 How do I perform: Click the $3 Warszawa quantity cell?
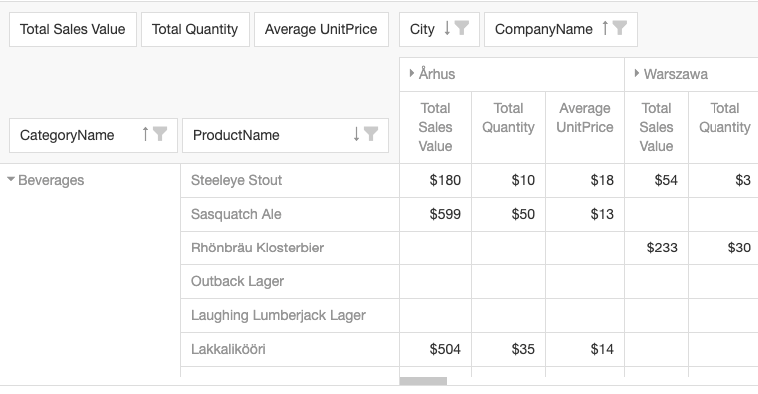point(724,180)
